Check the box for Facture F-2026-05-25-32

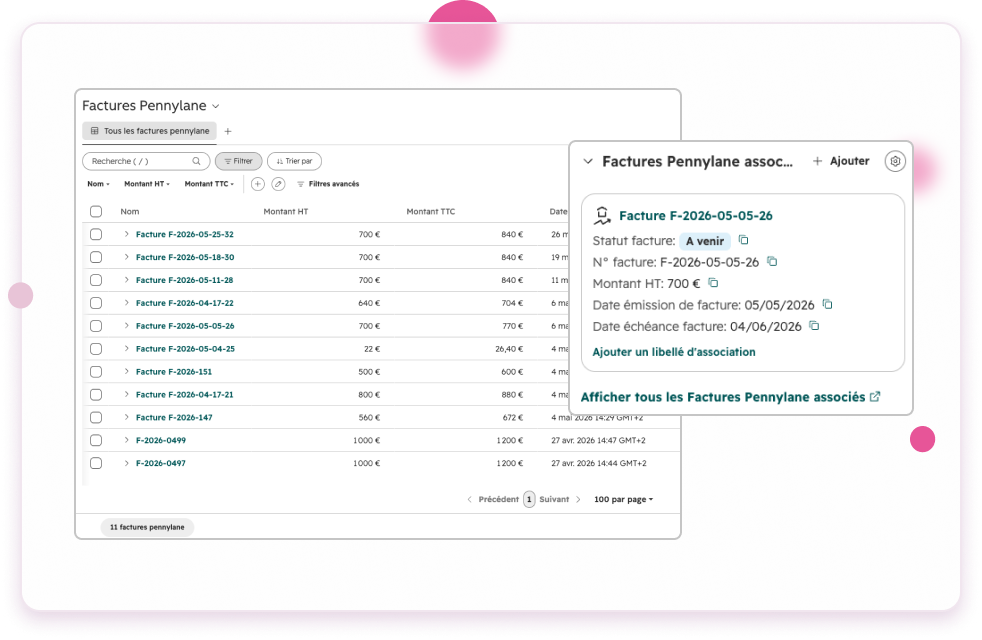click(x=96, y=234)
